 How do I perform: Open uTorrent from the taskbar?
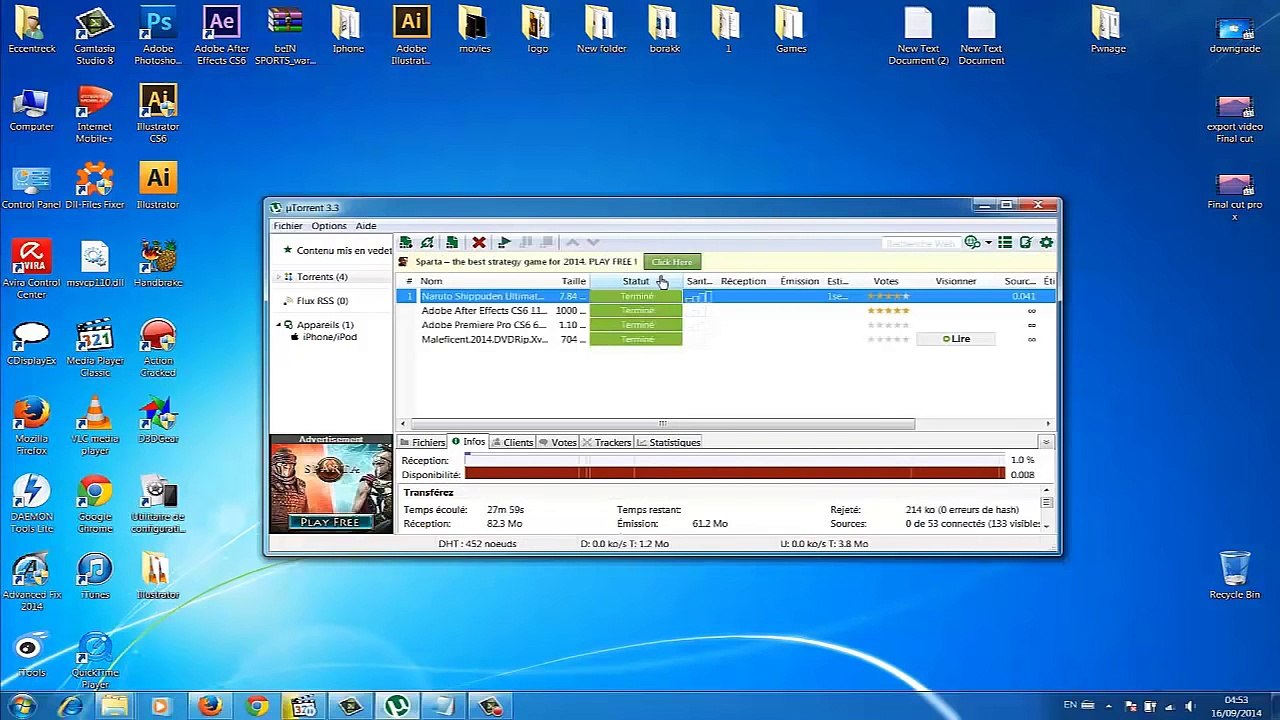click(x=397, y=706)
